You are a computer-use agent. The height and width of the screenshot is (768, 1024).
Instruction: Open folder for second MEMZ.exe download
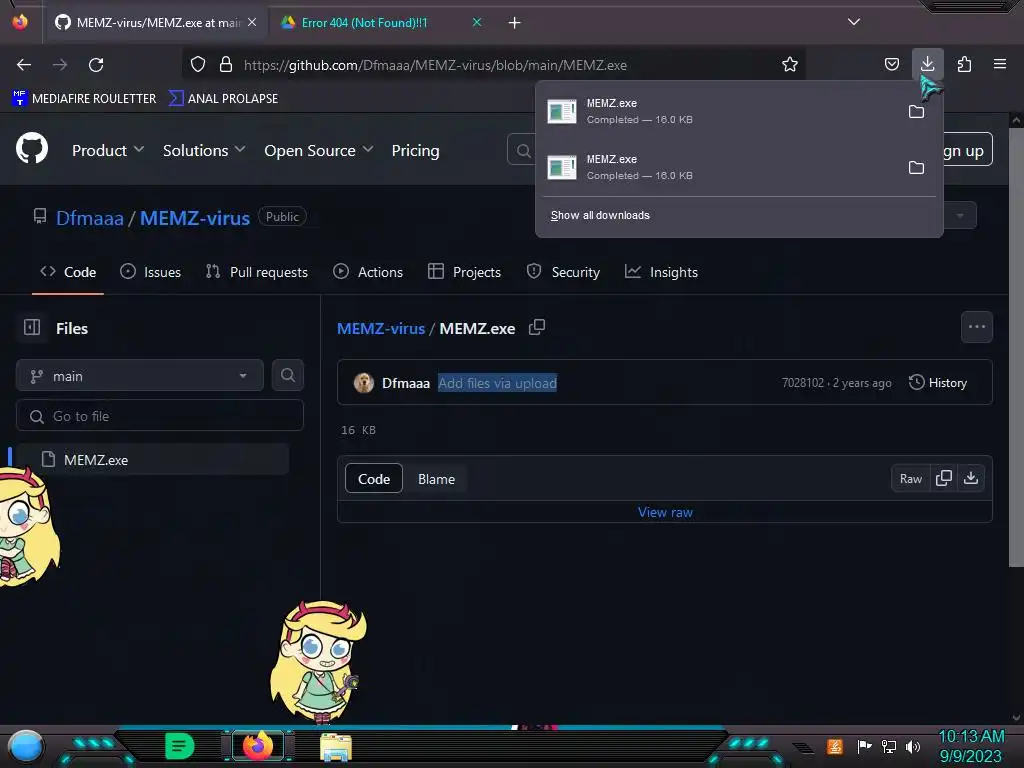(x=916, y=168)
